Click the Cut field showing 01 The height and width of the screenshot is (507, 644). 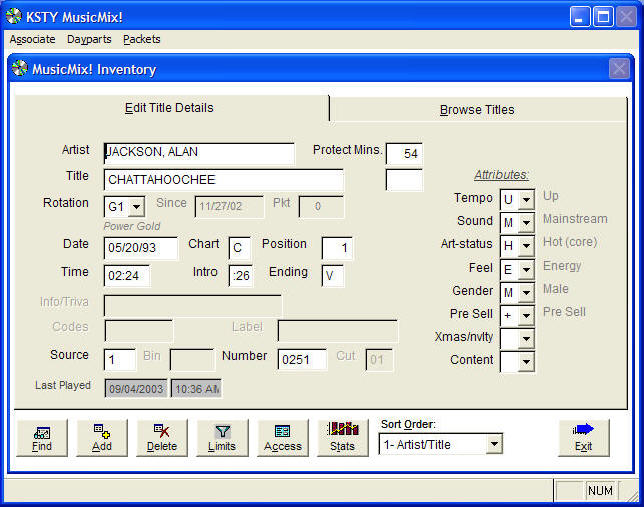tap(379, 360)
